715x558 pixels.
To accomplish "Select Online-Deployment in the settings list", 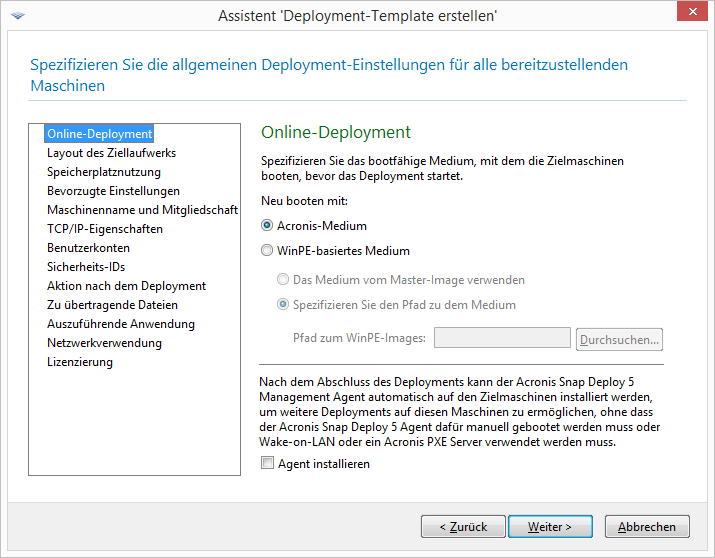I will point(99,134).
